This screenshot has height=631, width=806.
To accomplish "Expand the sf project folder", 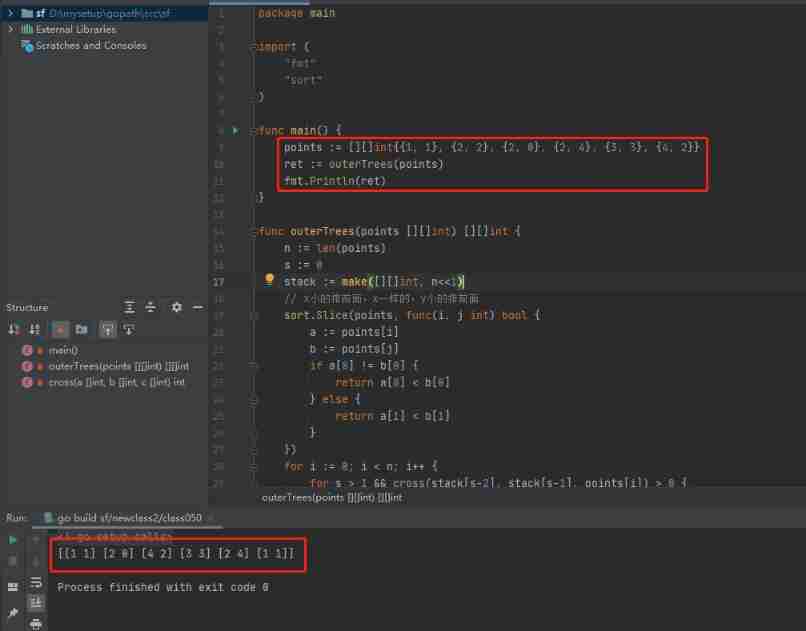I will pos(10,13).
